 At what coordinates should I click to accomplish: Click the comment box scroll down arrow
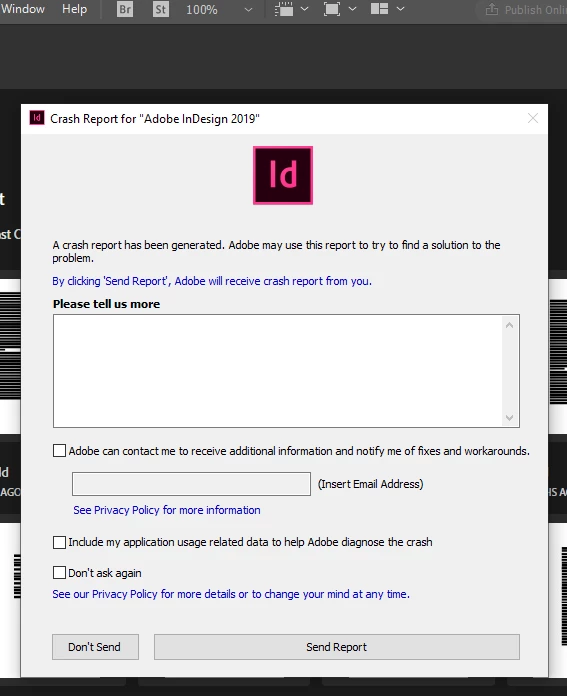(x=509, y=418)
